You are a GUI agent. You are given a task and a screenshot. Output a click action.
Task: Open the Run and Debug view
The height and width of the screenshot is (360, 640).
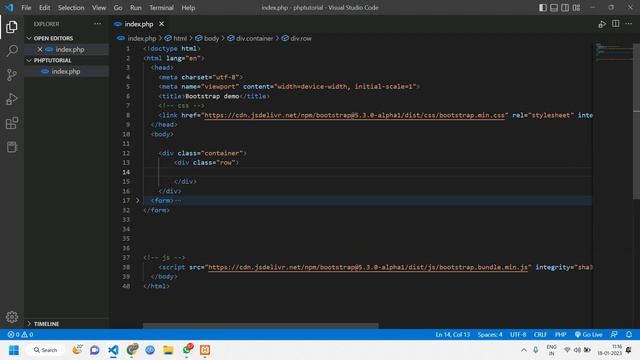tap(12, 99)
